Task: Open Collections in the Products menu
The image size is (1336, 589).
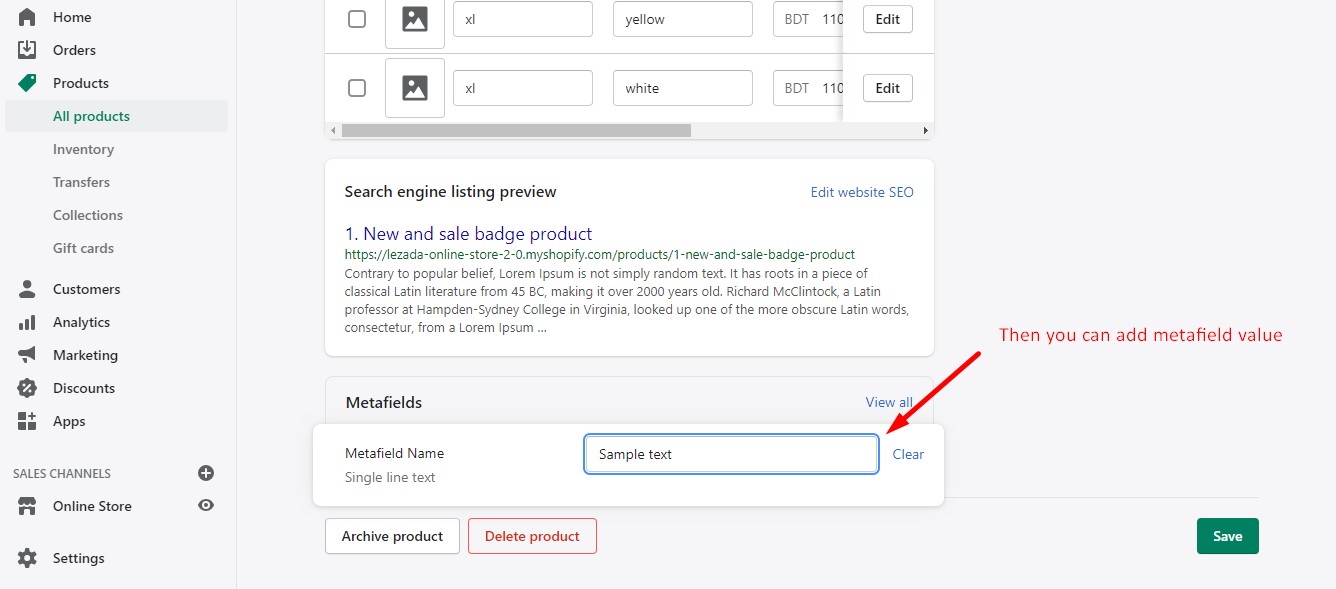Action: (x=87, y=215)
